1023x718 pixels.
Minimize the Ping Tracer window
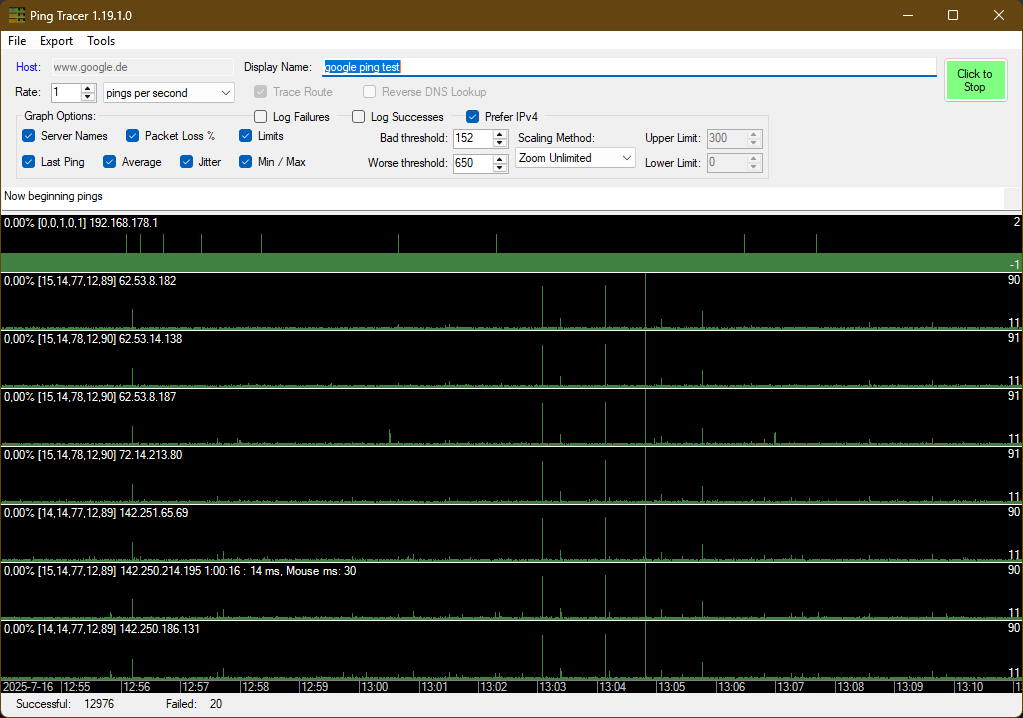pos(908,15)
